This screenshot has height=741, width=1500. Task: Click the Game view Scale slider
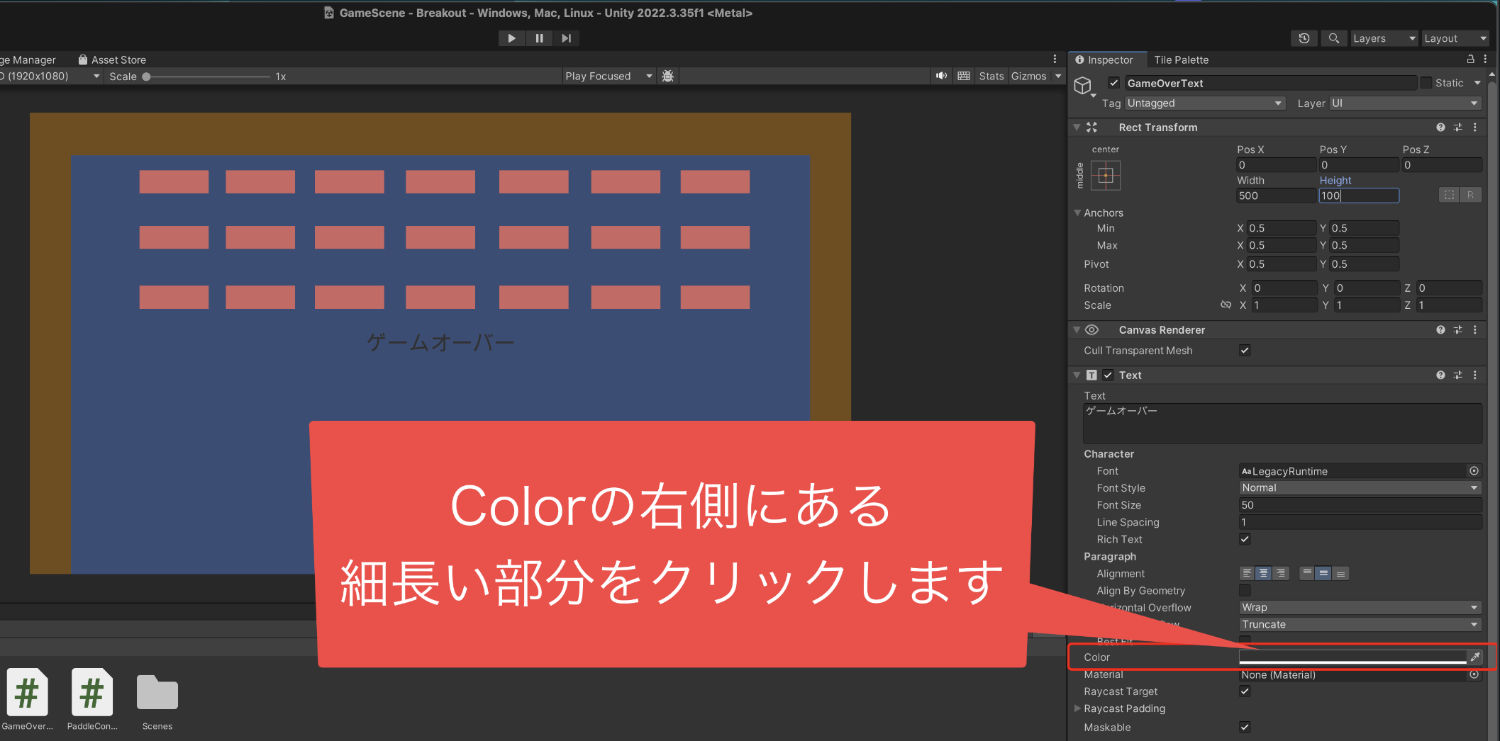click(x=207, y=76)
